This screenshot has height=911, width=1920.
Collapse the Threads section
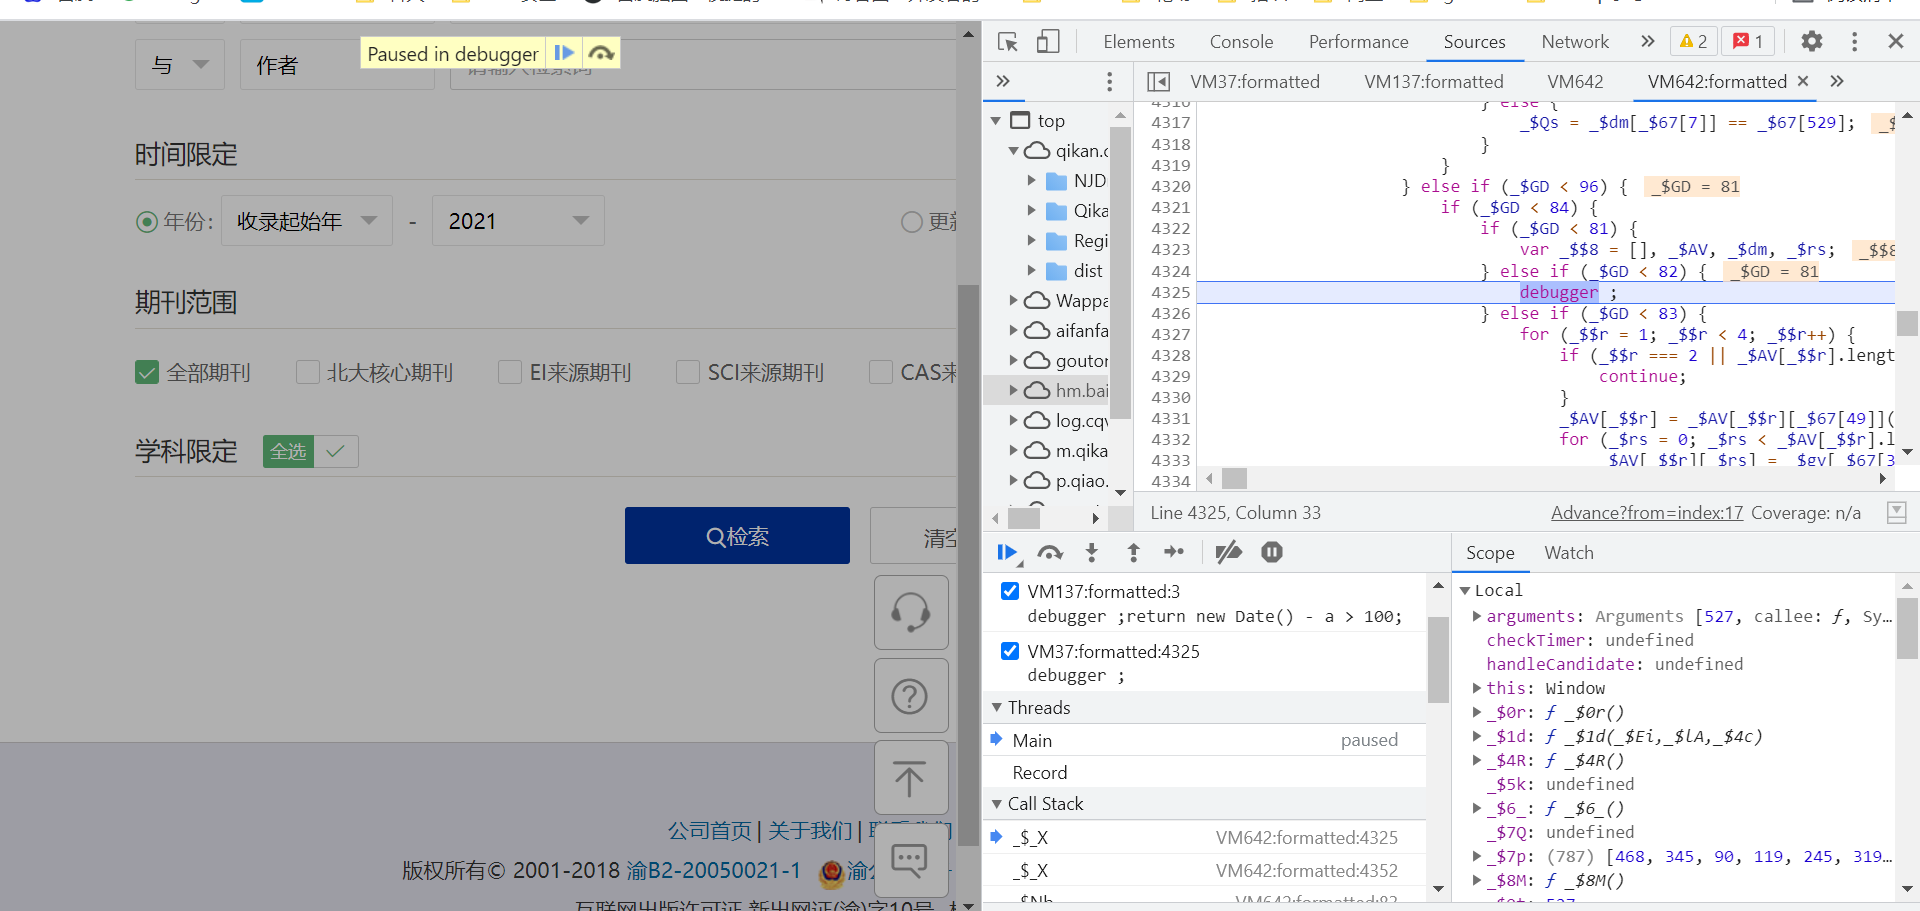coord(997,708)
